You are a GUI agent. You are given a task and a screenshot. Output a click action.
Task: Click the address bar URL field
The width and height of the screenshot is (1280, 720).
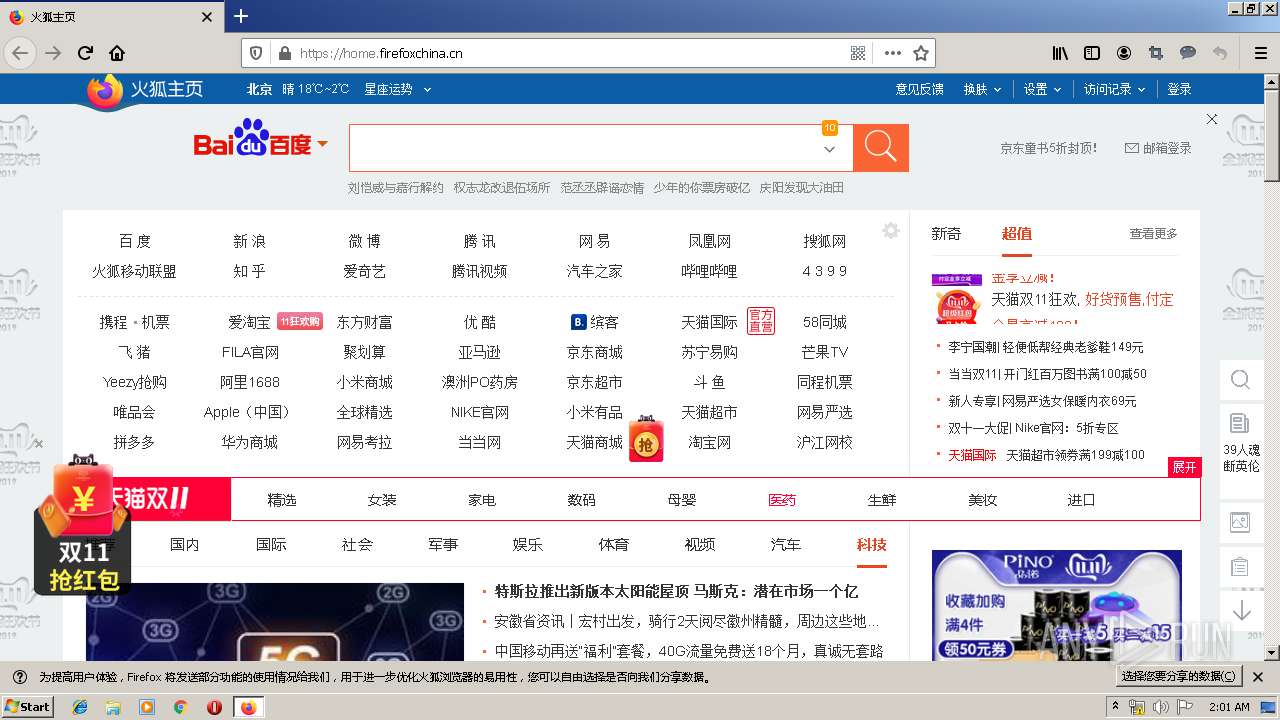570,53
